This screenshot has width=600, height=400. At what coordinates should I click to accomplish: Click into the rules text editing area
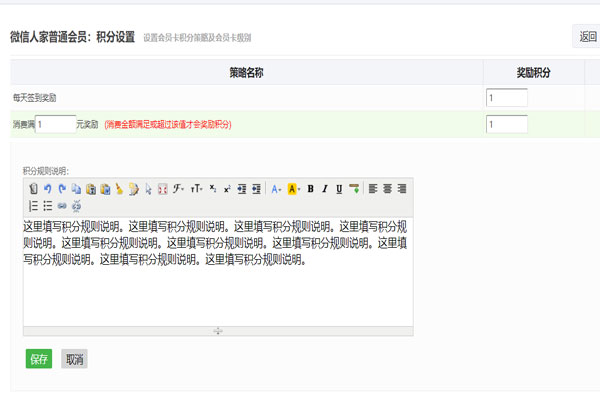pyautogui.click(x=218, y=272)
